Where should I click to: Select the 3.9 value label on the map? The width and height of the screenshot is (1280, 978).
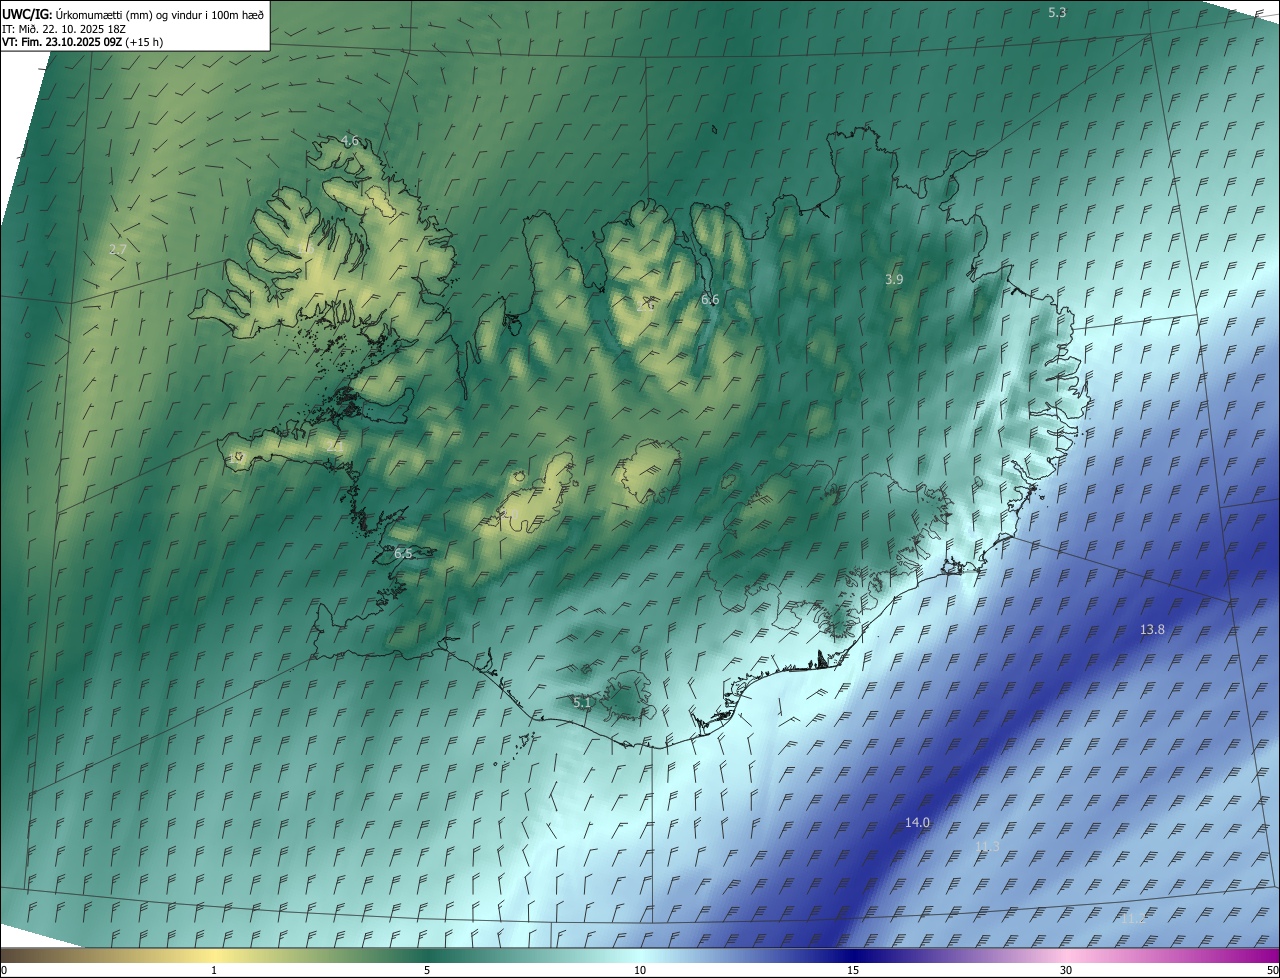tap(894, 280)
